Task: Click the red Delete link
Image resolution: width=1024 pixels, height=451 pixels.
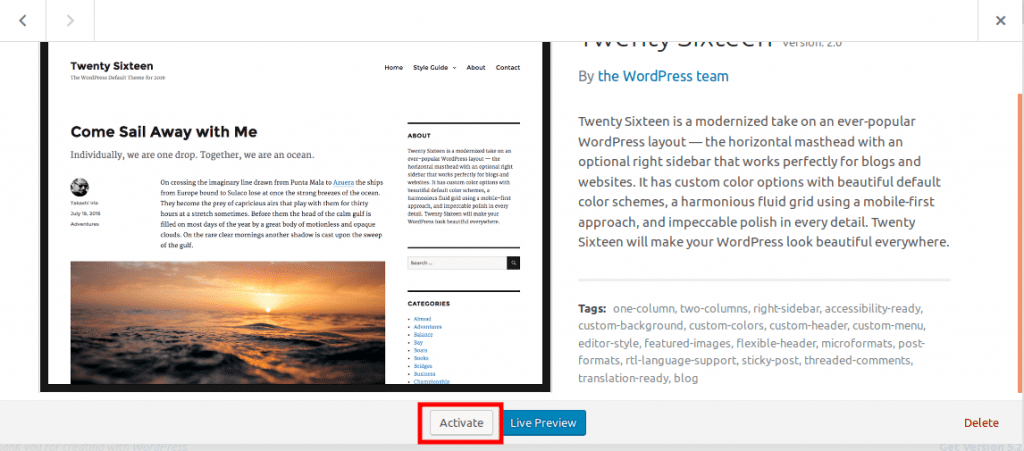Action: 981,423
